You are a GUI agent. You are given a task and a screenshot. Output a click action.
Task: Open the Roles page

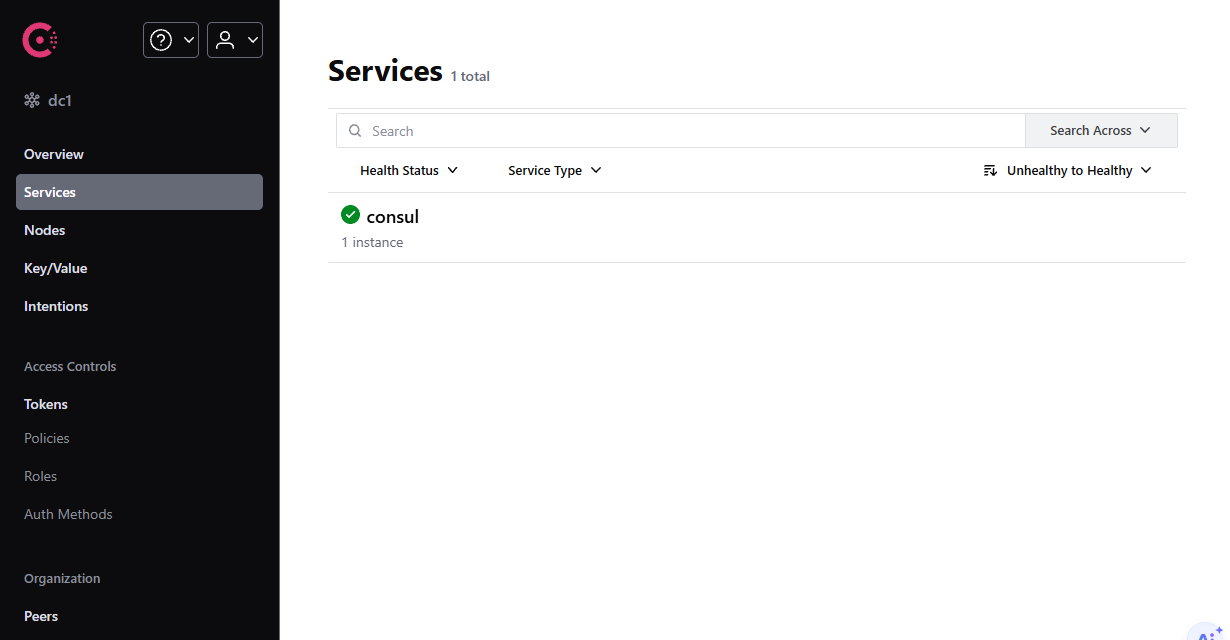[x=41, y=476]
